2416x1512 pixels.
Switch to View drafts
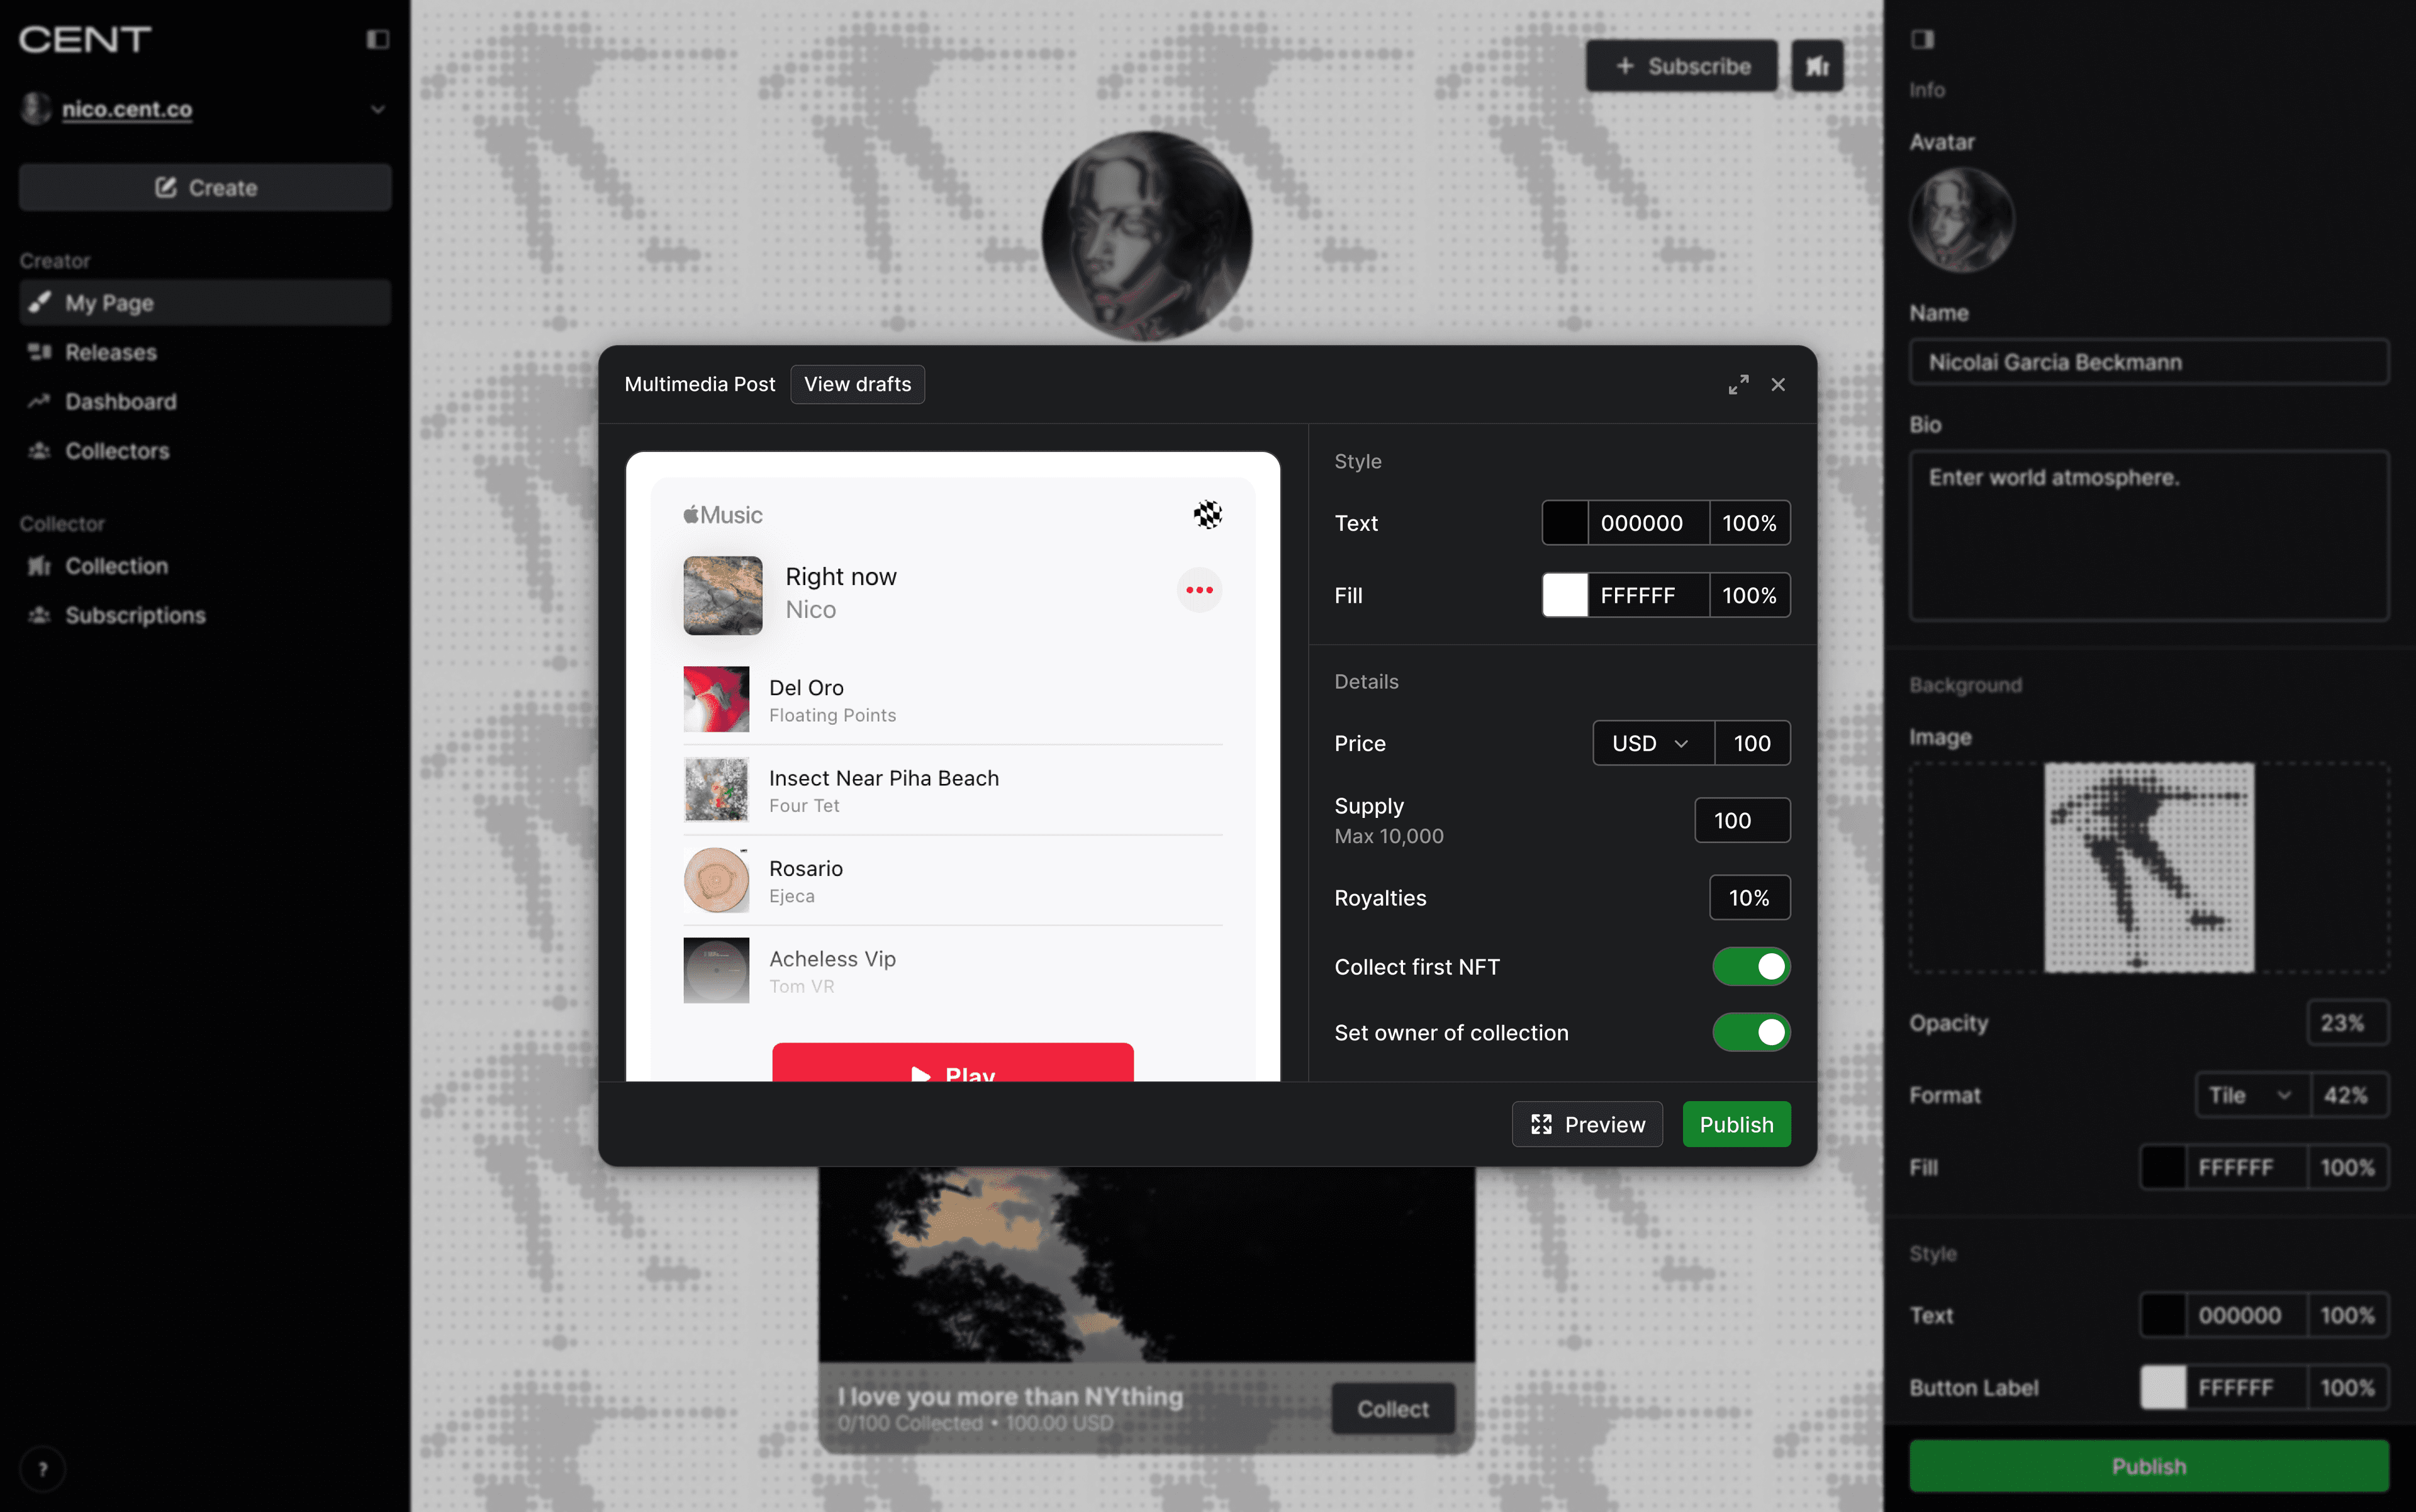click(857, 384)
